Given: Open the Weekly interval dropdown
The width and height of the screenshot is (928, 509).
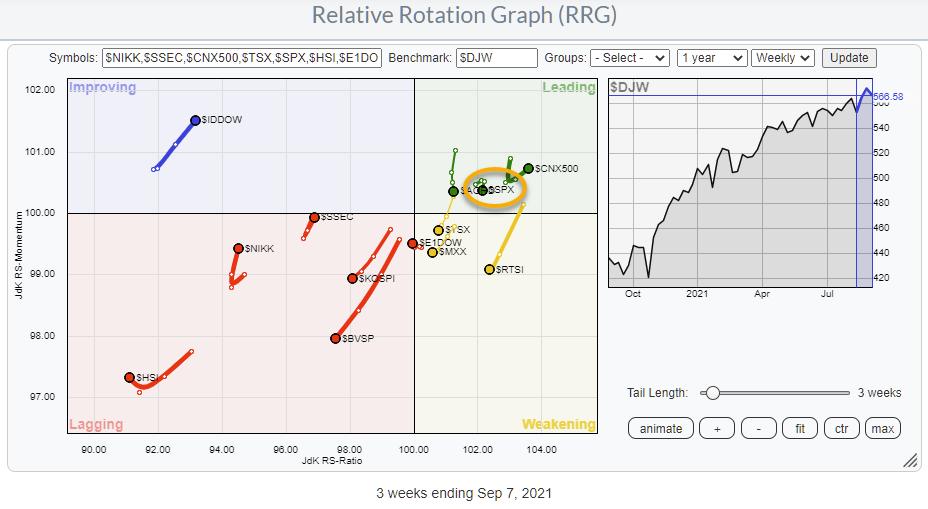Looking at the screenshot, I should tap(783, 58).
